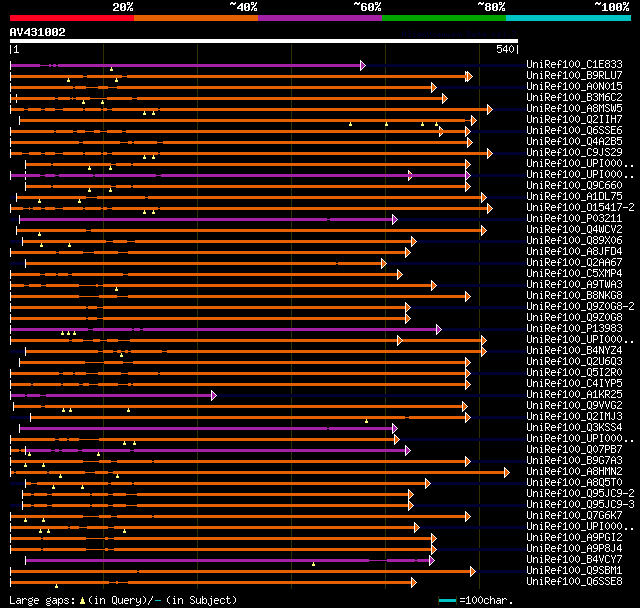Screen dimensions: 640x608
Task: Click the purple arrowhead ending the C1E833 alignment
Action: point(363,65)
